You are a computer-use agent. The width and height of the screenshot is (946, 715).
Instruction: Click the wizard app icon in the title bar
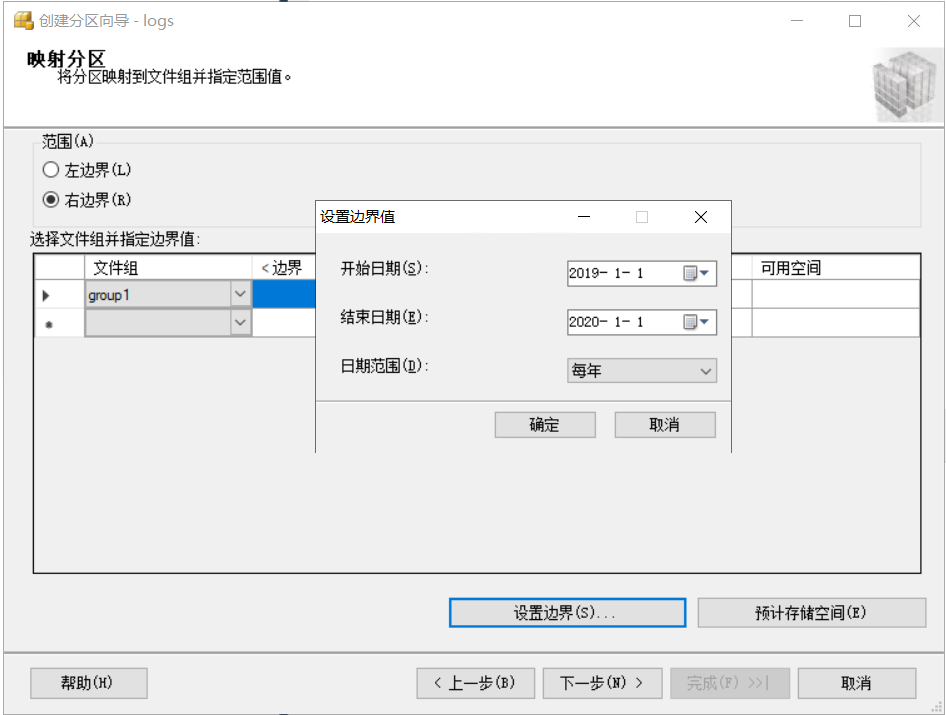(24, 21)
